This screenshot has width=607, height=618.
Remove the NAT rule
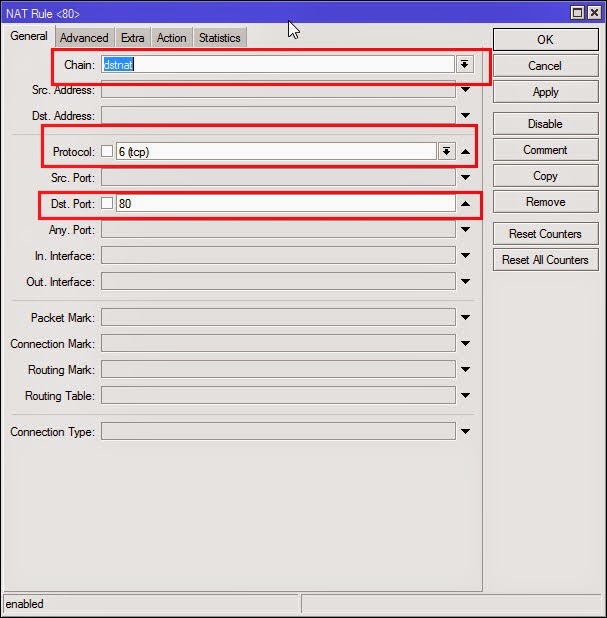pos(546,202)
